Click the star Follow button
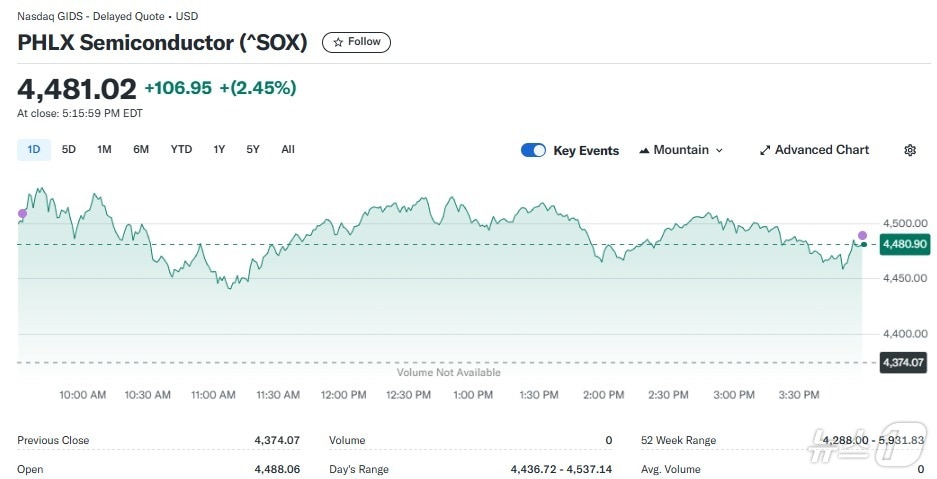The image size is (937, 479). (356, 42)
